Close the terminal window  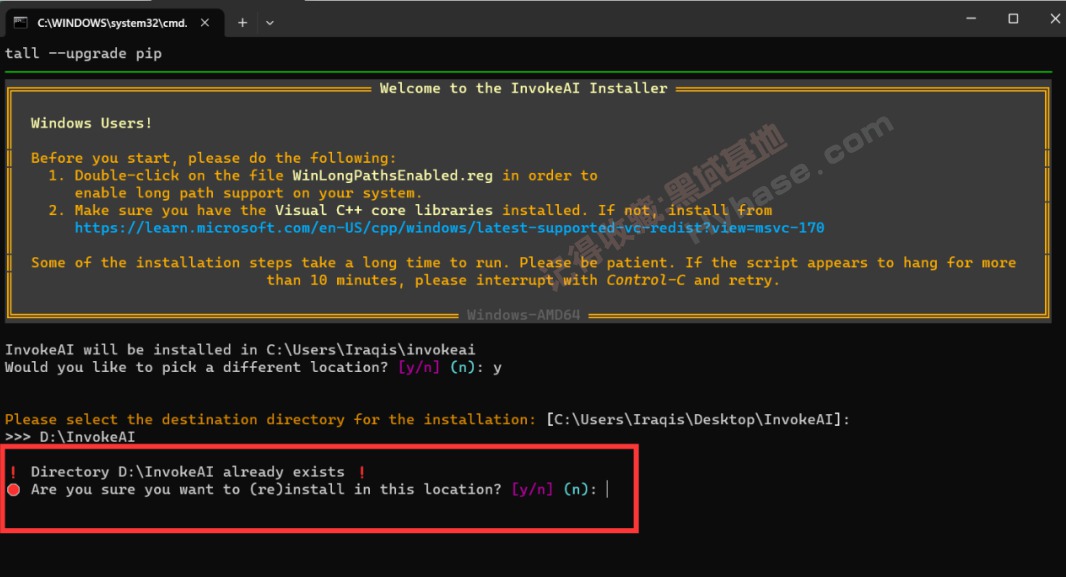coord(1054,19)
